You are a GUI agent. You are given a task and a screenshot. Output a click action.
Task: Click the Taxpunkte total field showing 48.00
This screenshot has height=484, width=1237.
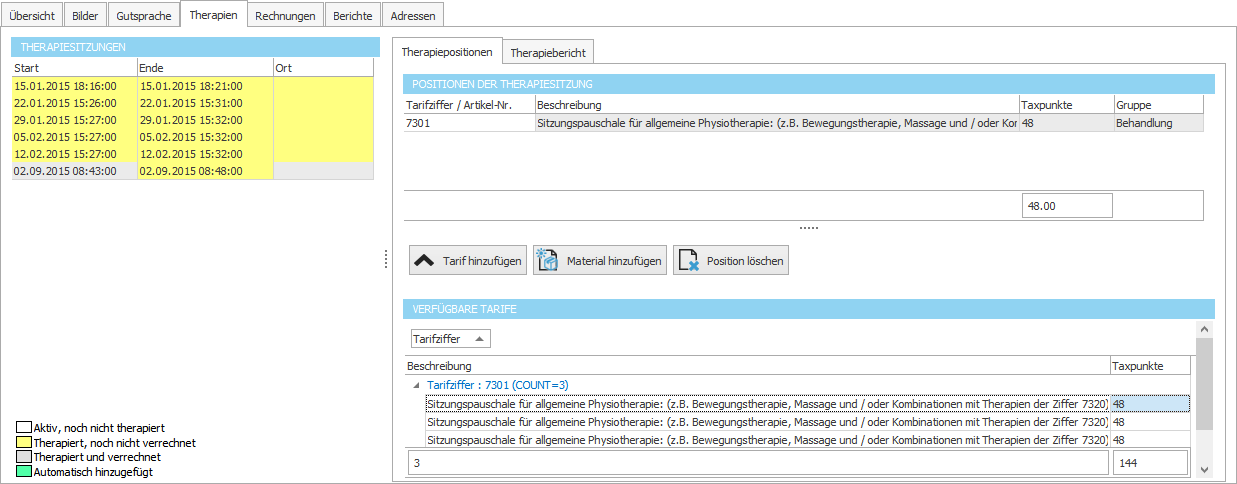[1067, 205]
